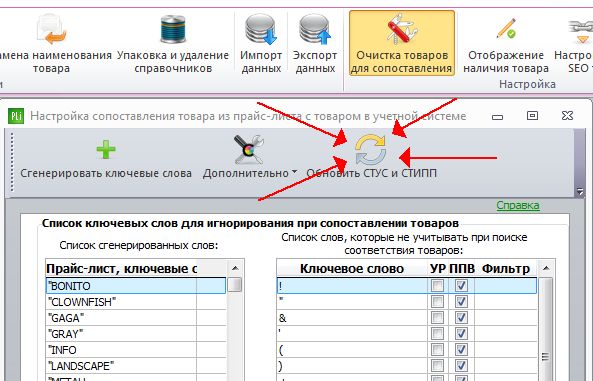Click scroll up arrow of keyword table
Screen dimensions: 593x381
pos(546,268)
